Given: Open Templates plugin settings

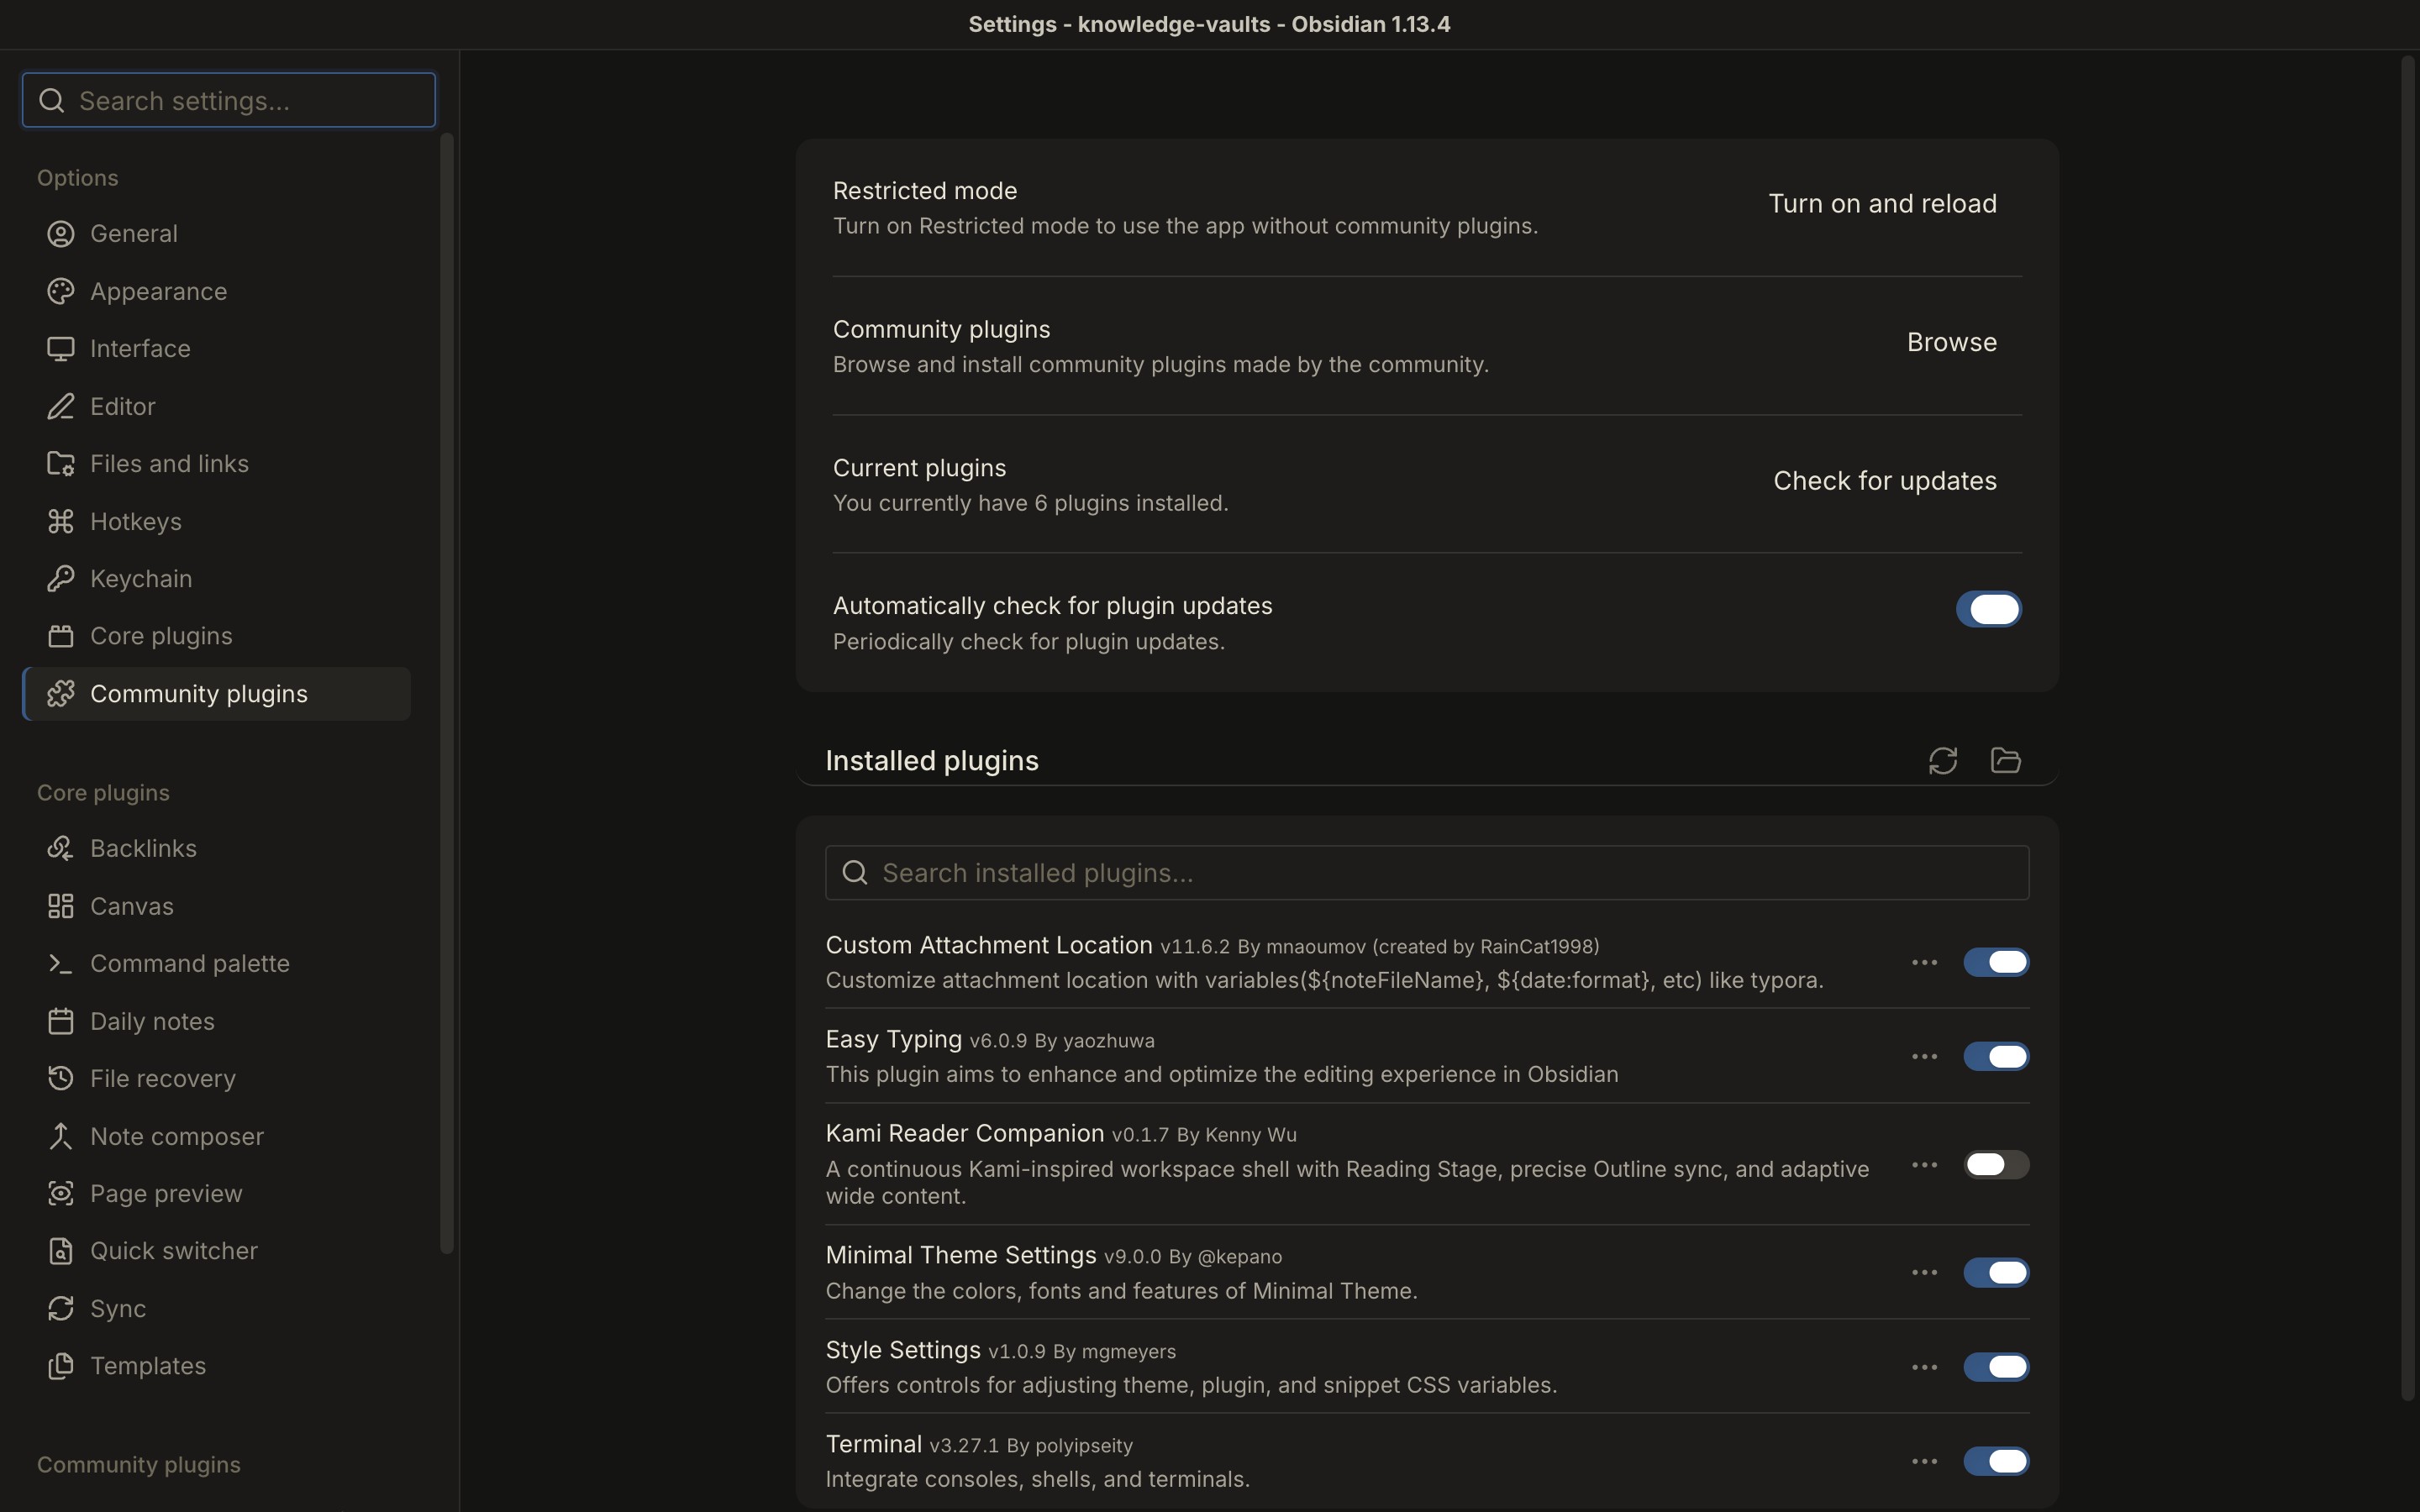Looking at the screenshot, I should tap(217, 1366).
